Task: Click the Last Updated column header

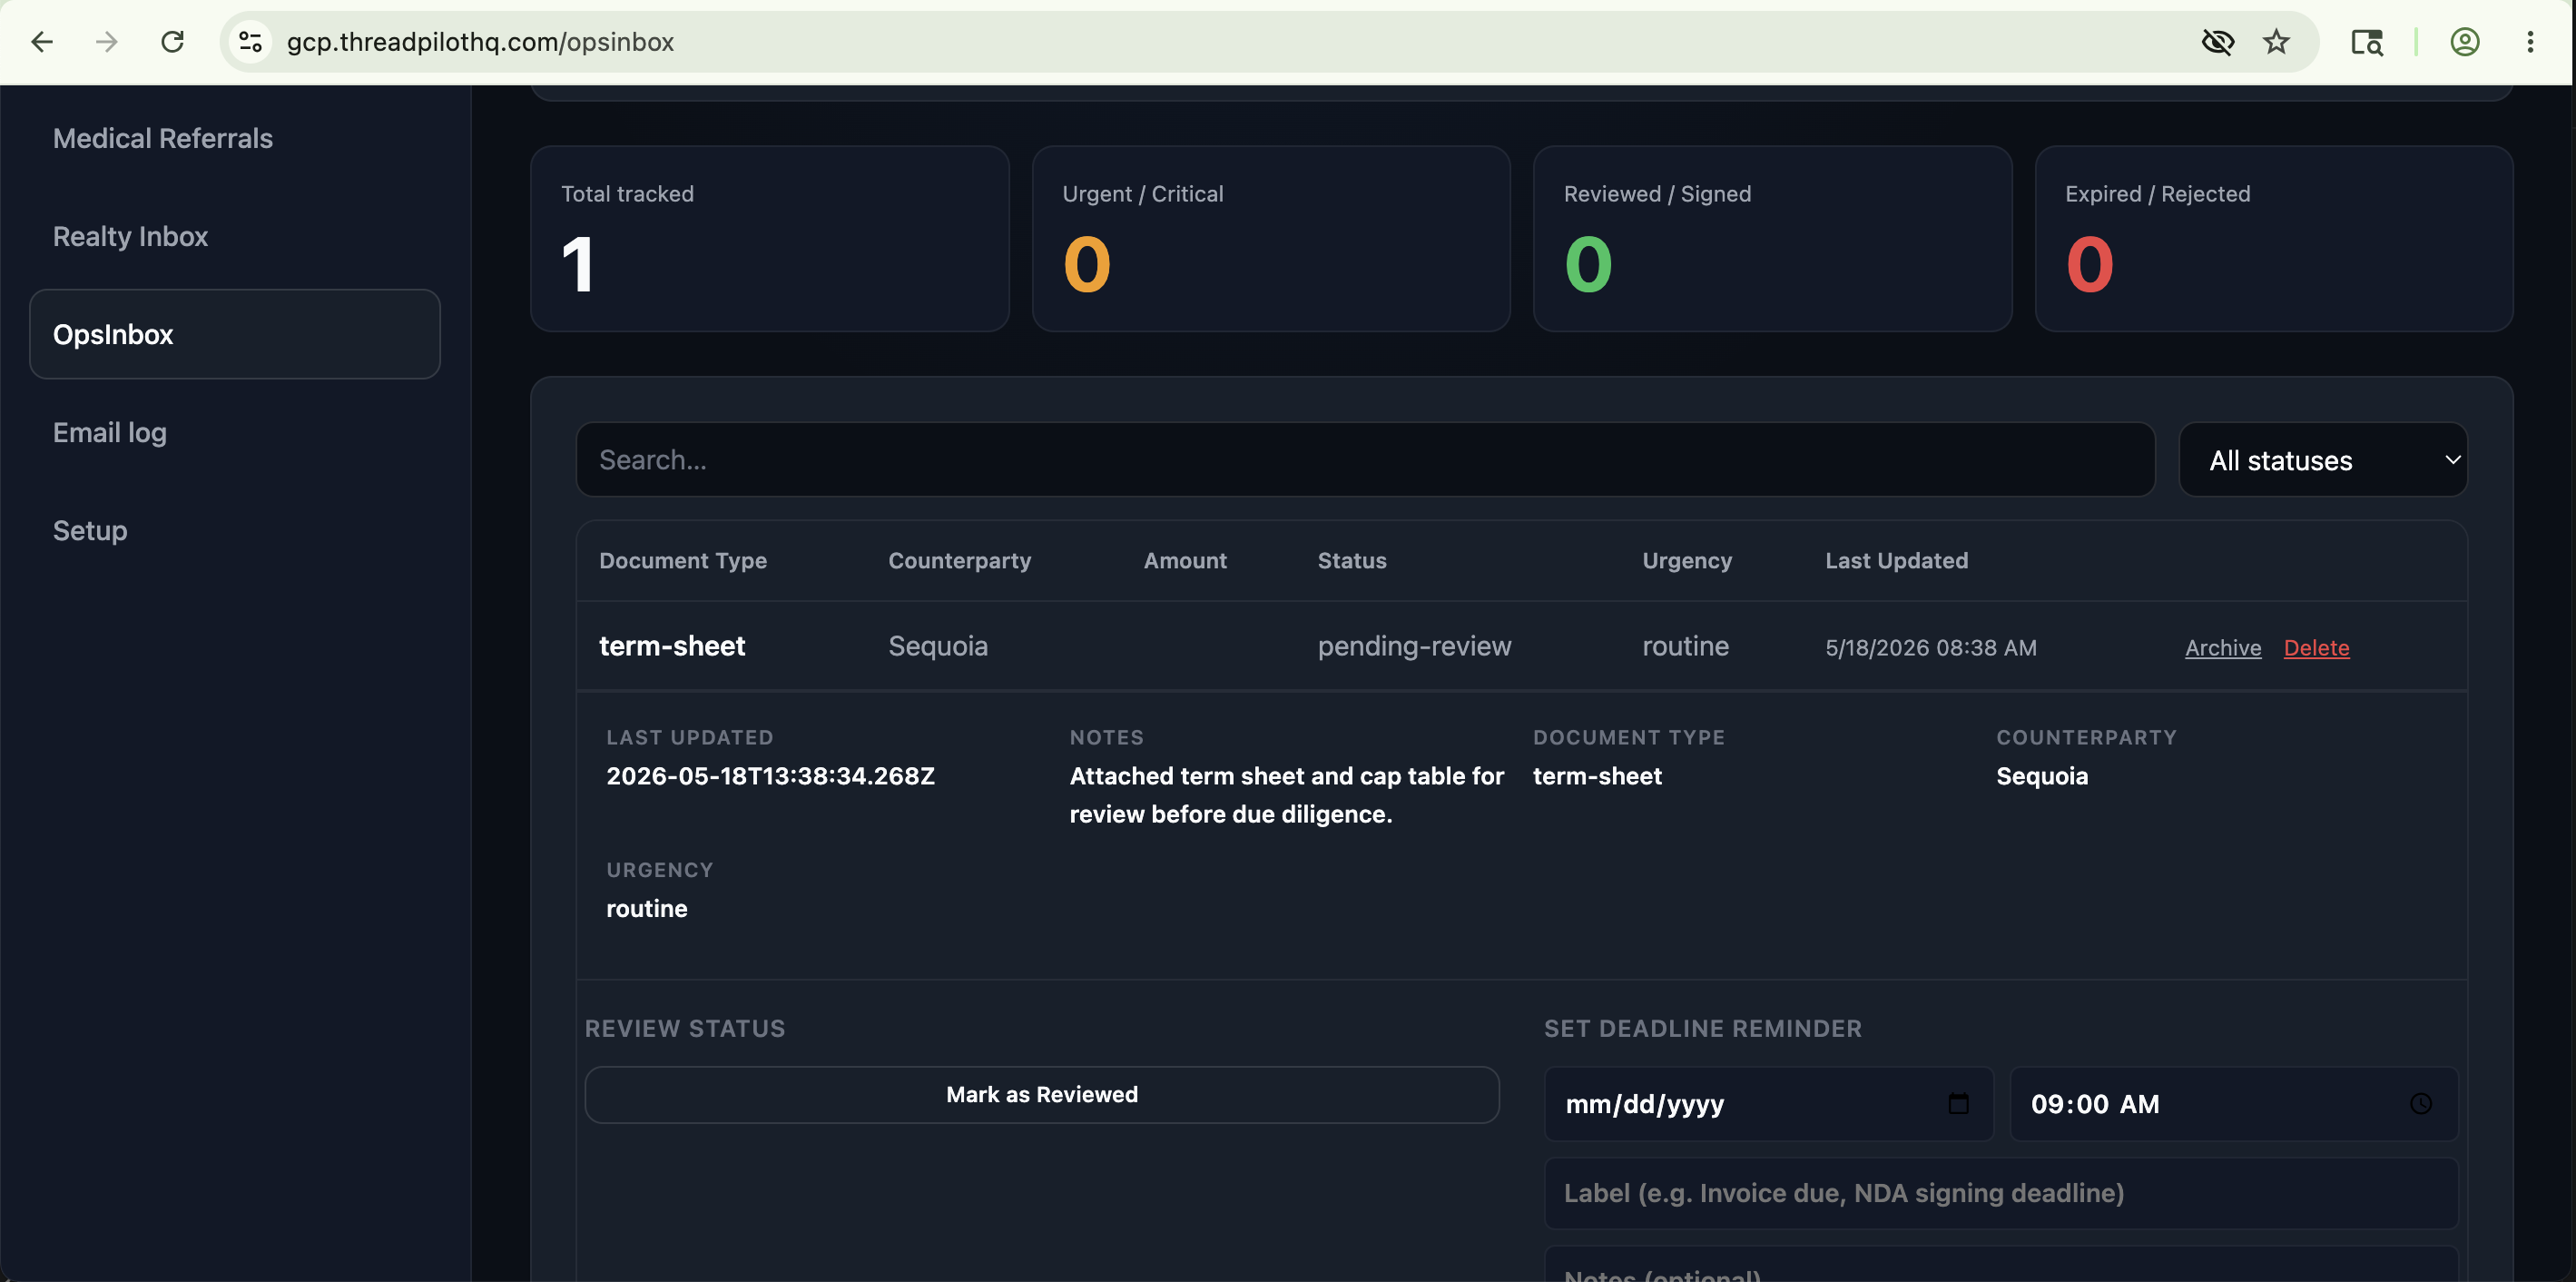Action: point(1896,560)
